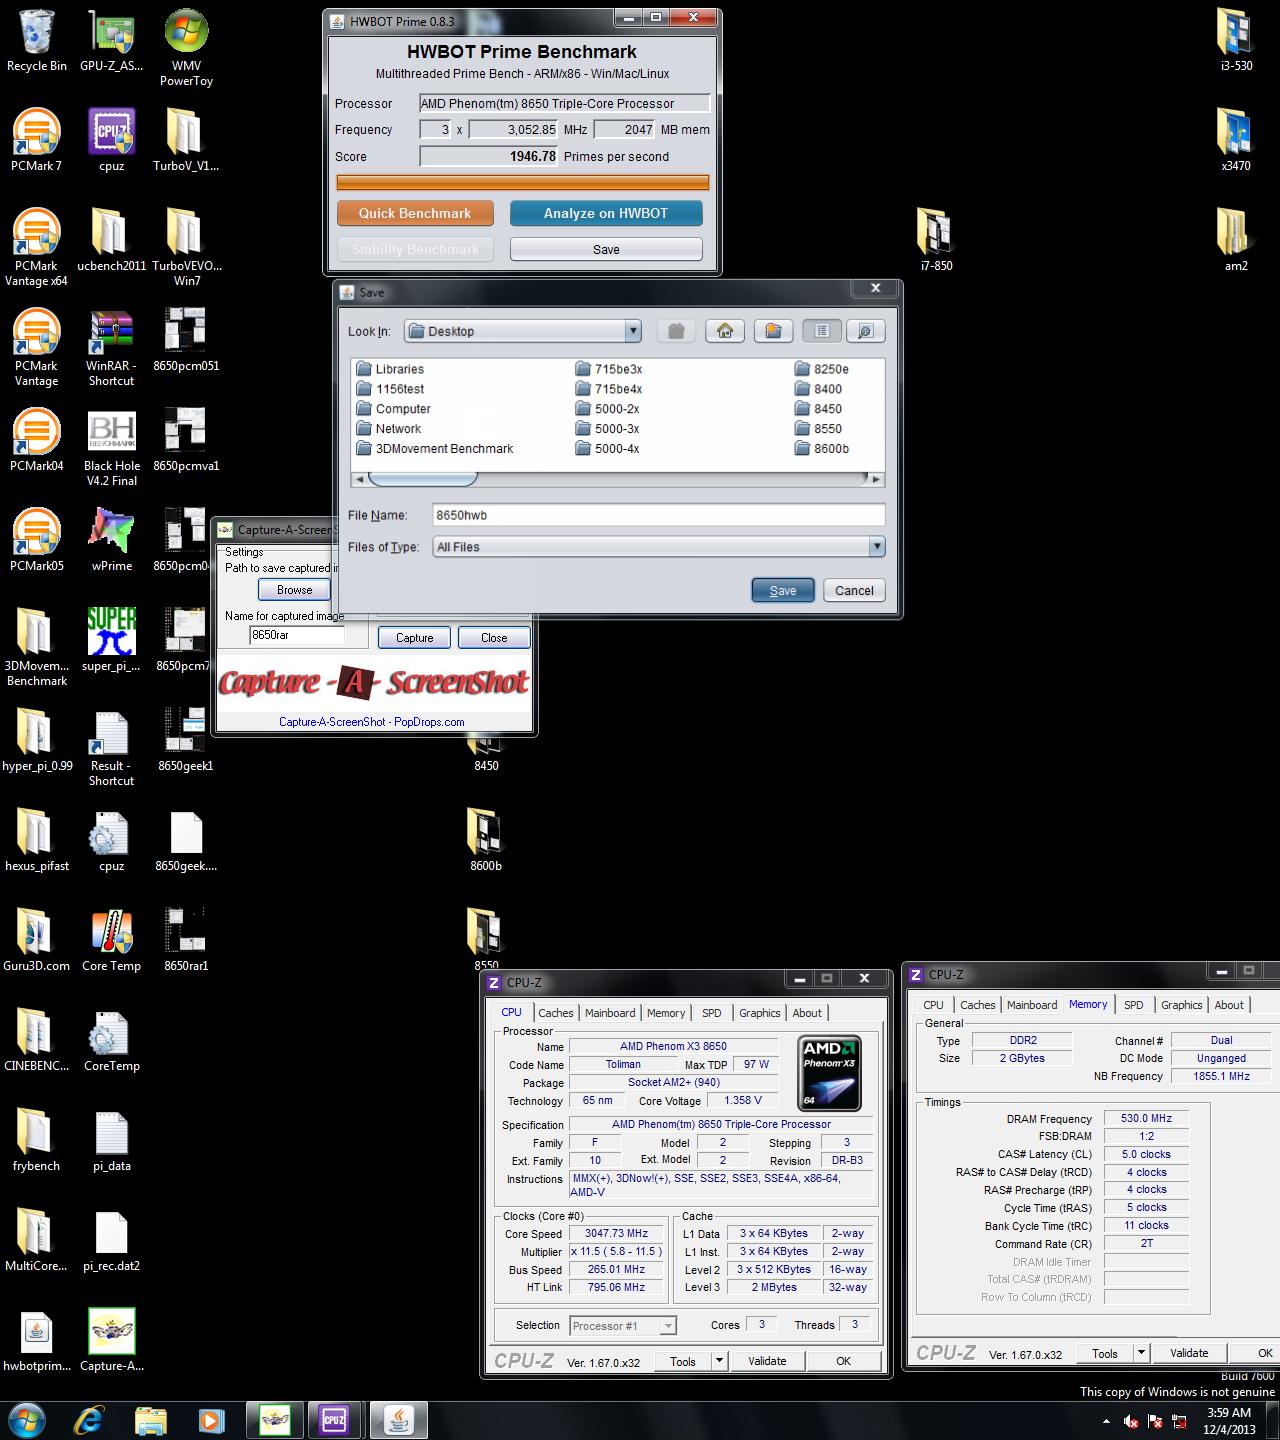
Task: Click the taskbar clock showing 3:59 AM
Action: [x=1229, y=1420]
